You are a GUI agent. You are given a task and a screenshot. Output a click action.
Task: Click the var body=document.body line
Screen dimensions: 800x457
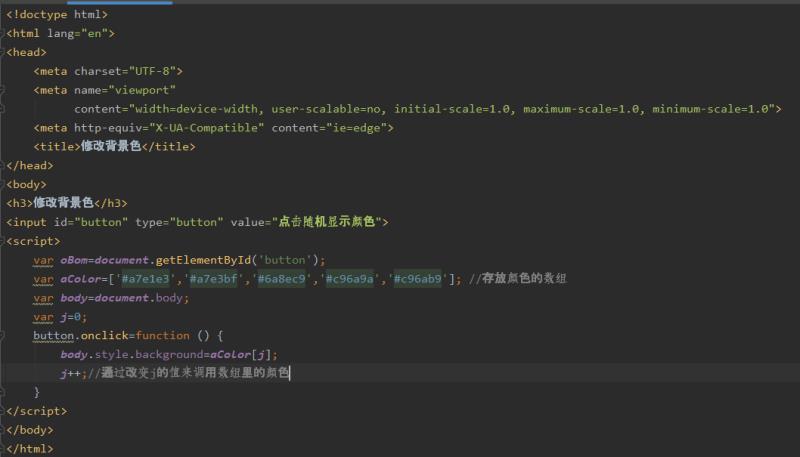(x=111, y=298)
